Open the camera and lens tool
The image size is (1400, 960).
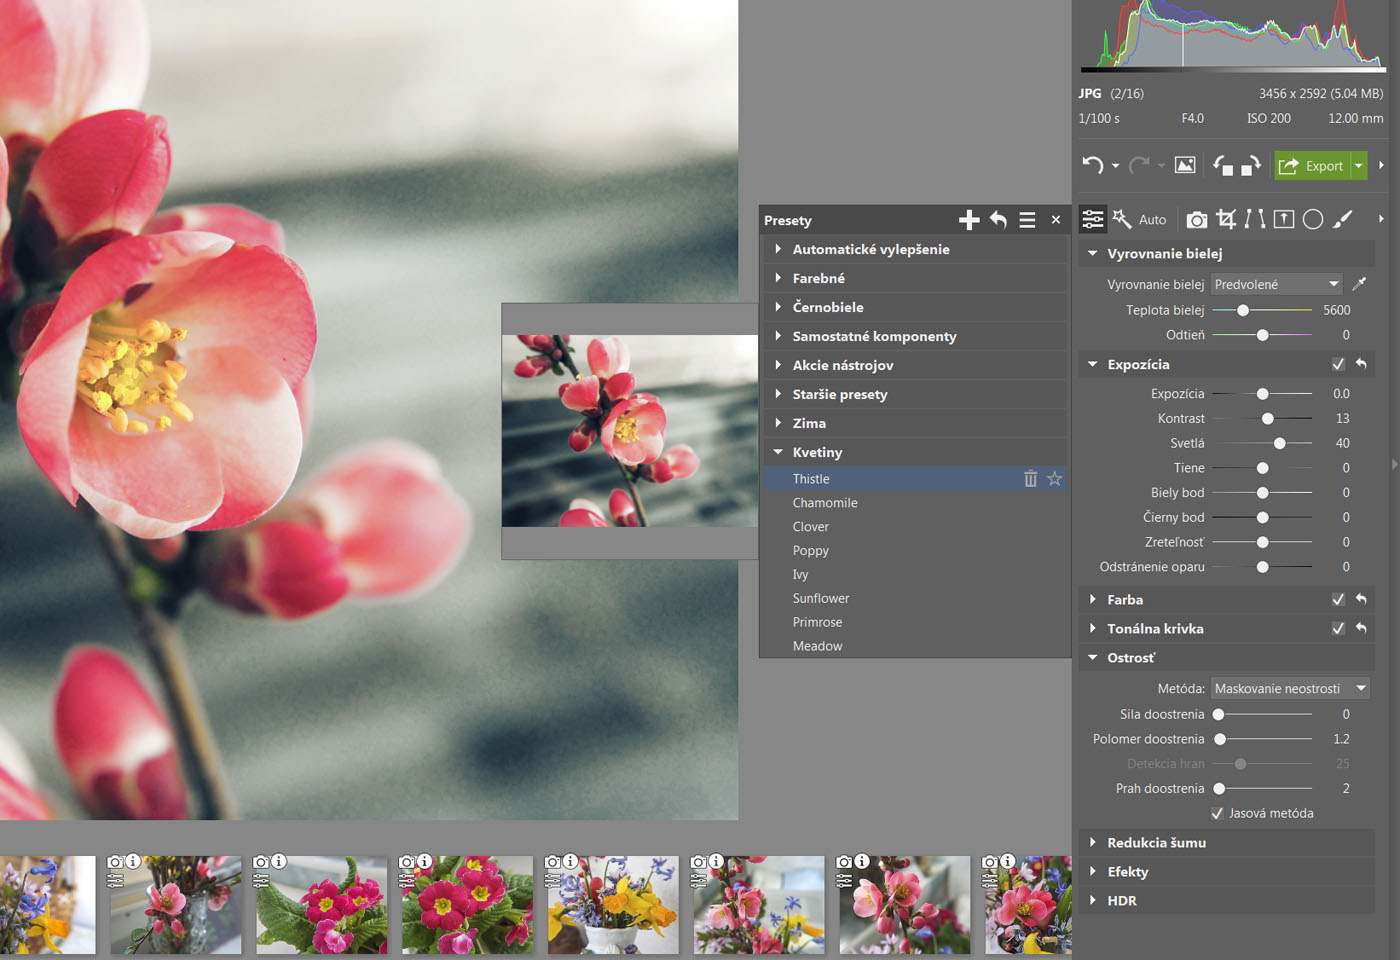pyautogui.click(x=1197, y=219)
